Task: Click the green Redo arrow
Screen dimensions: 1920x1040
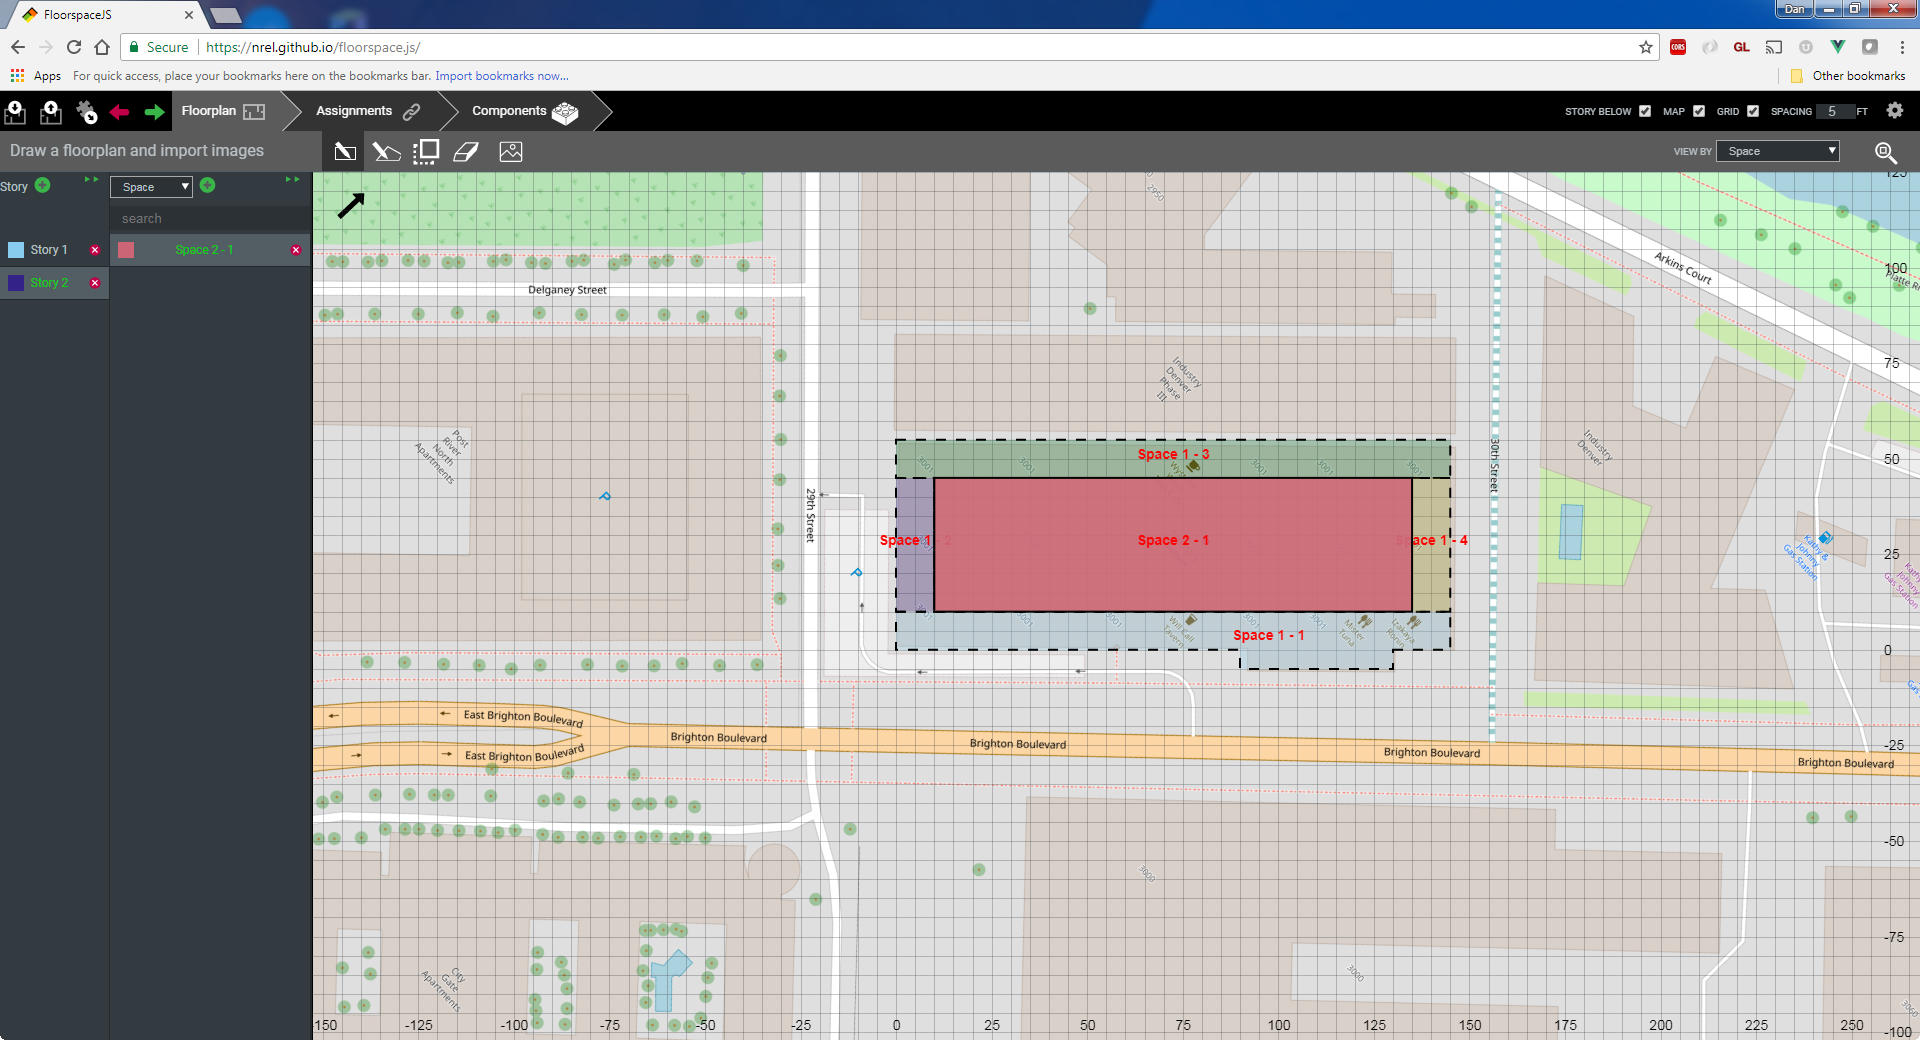Action: point(154,112)
